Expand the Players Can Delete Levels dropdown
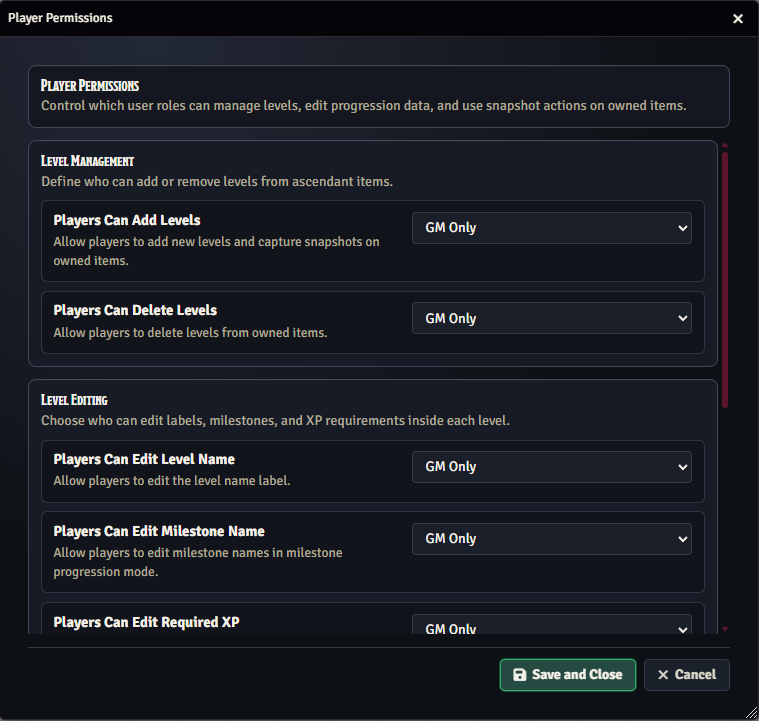The width and height of the screenshot is (759, 721). tap(552, 319)
